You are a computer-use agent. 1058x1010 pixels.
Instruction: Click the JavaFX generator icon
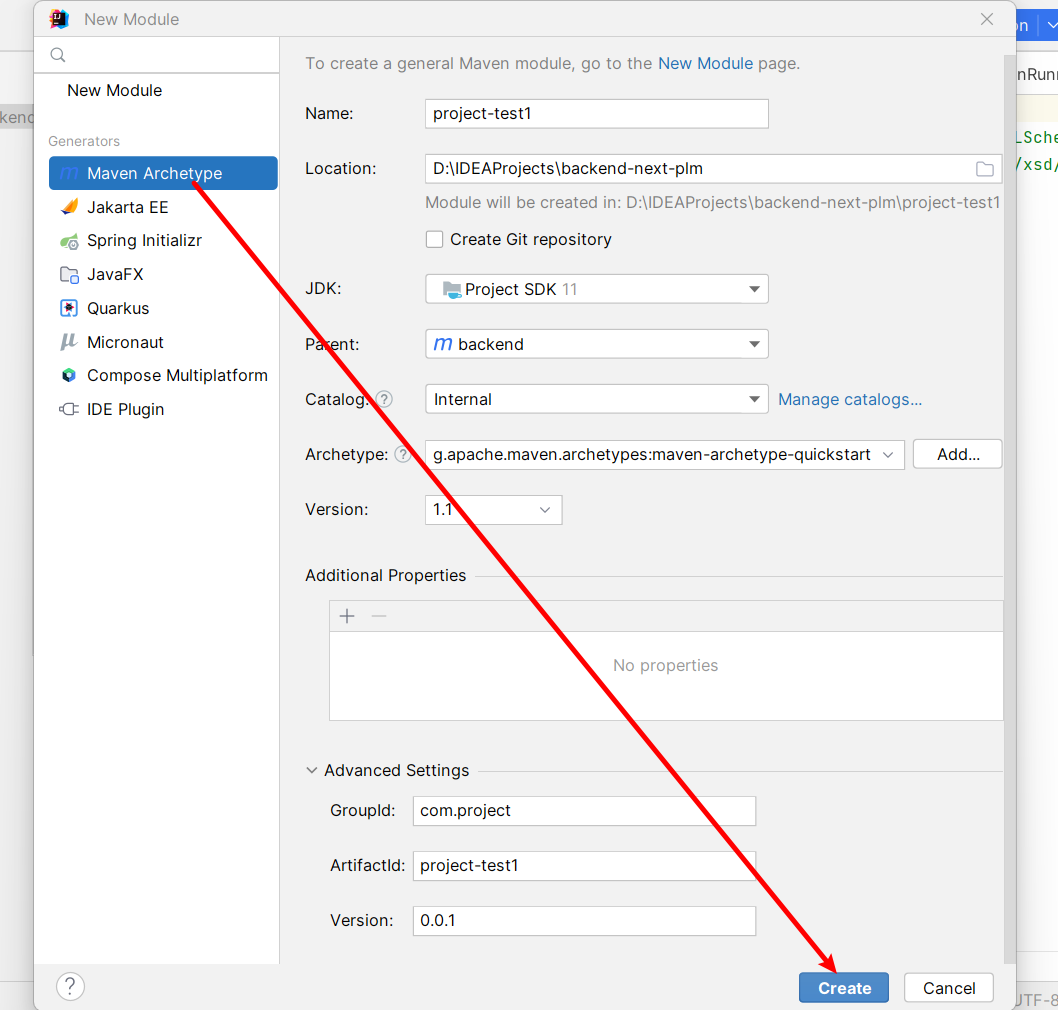[x=69, y=275]
